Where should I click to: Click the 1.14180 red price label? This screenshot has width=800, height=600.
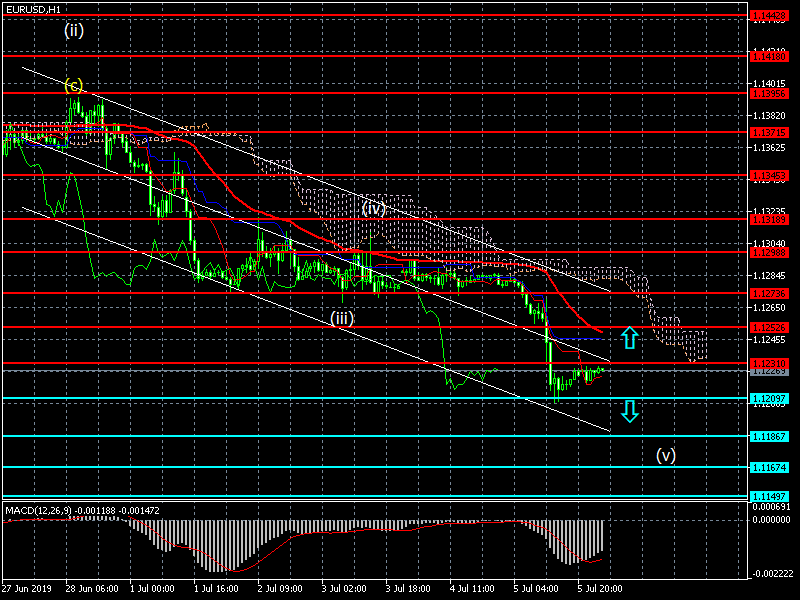point(769,56)
